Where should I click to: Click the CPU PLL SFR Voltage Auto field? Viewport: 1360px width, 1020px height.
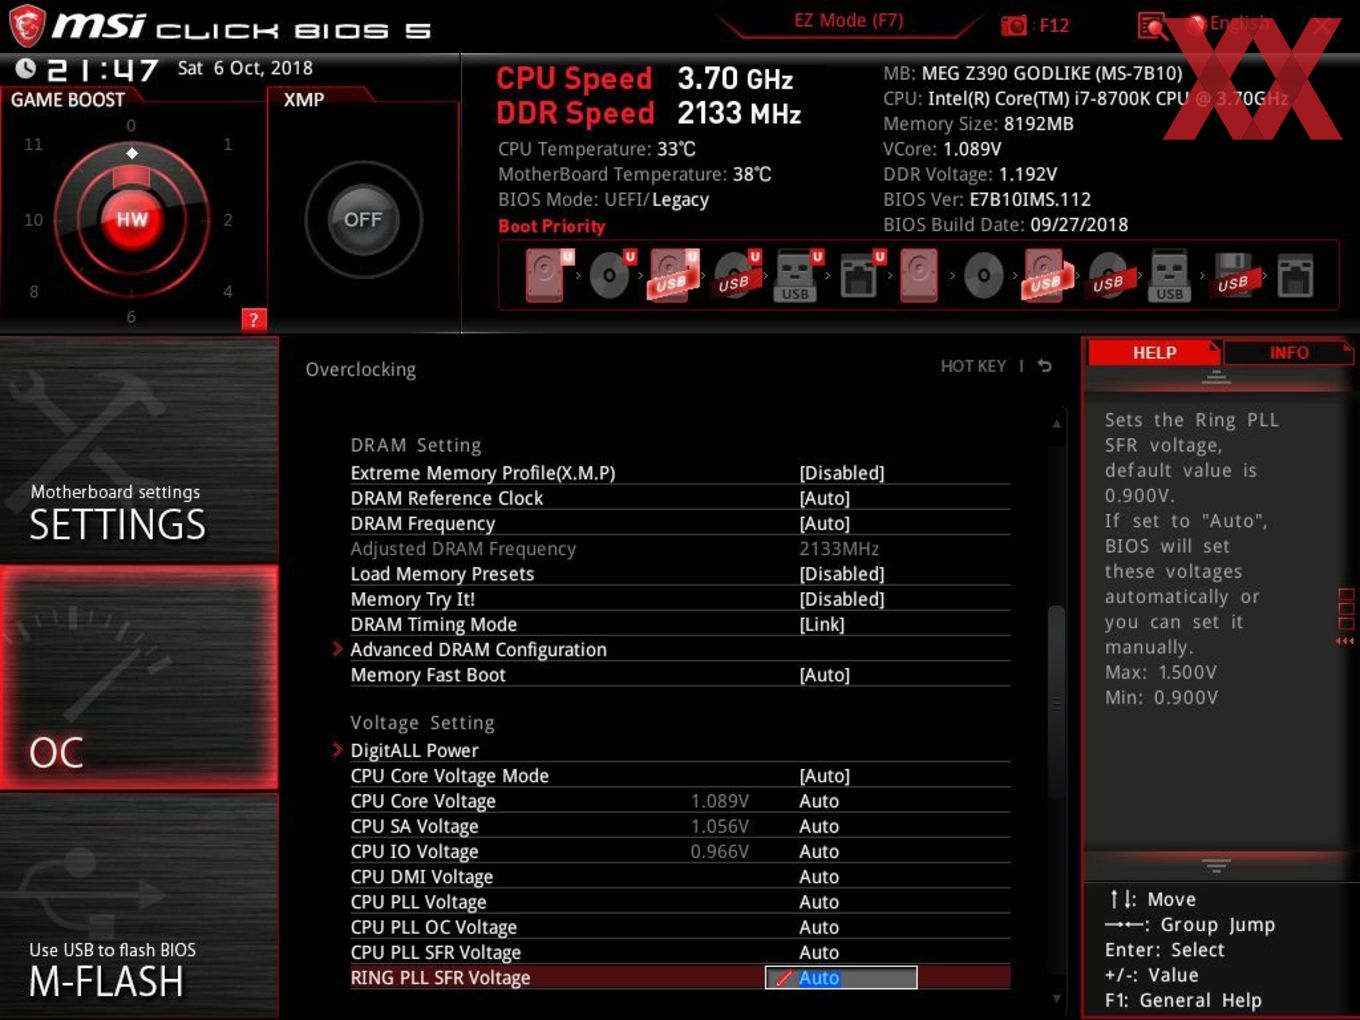819,952
